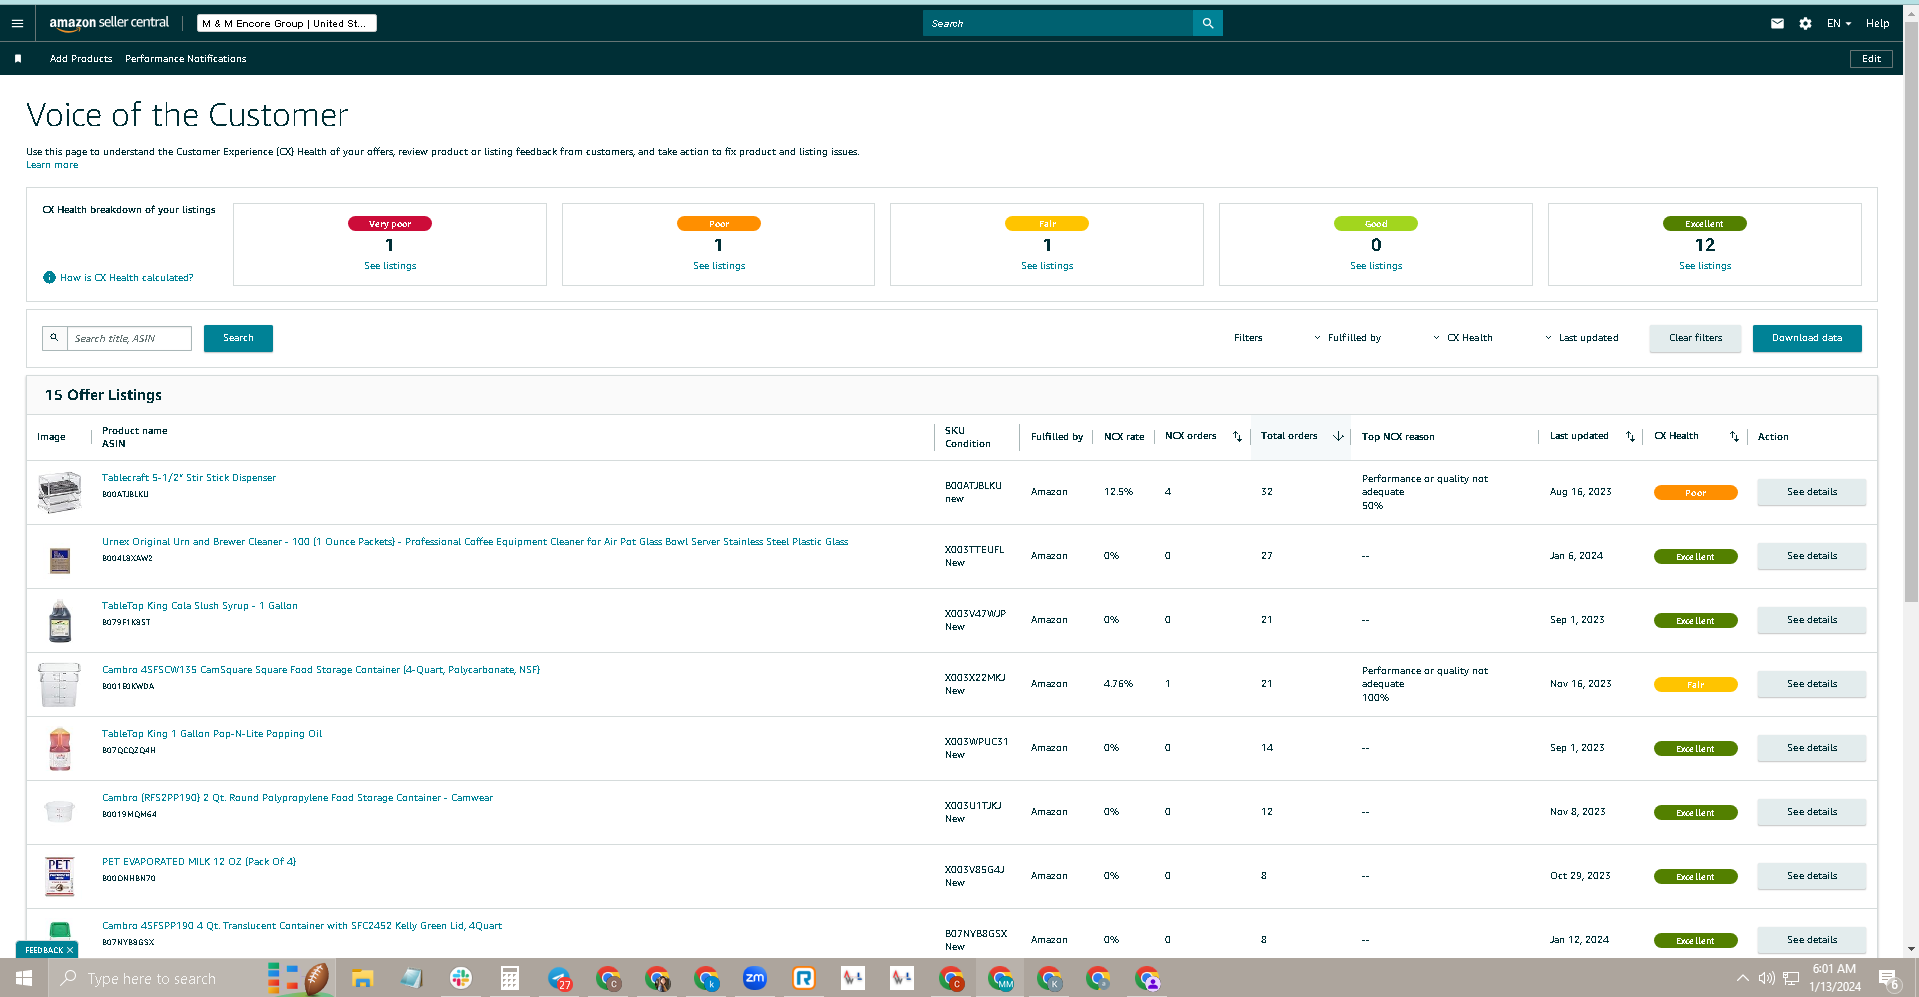Open Calculator from the taskbar
The image size is (1919, 997).
pyautogui.click(x=509, y=978)
